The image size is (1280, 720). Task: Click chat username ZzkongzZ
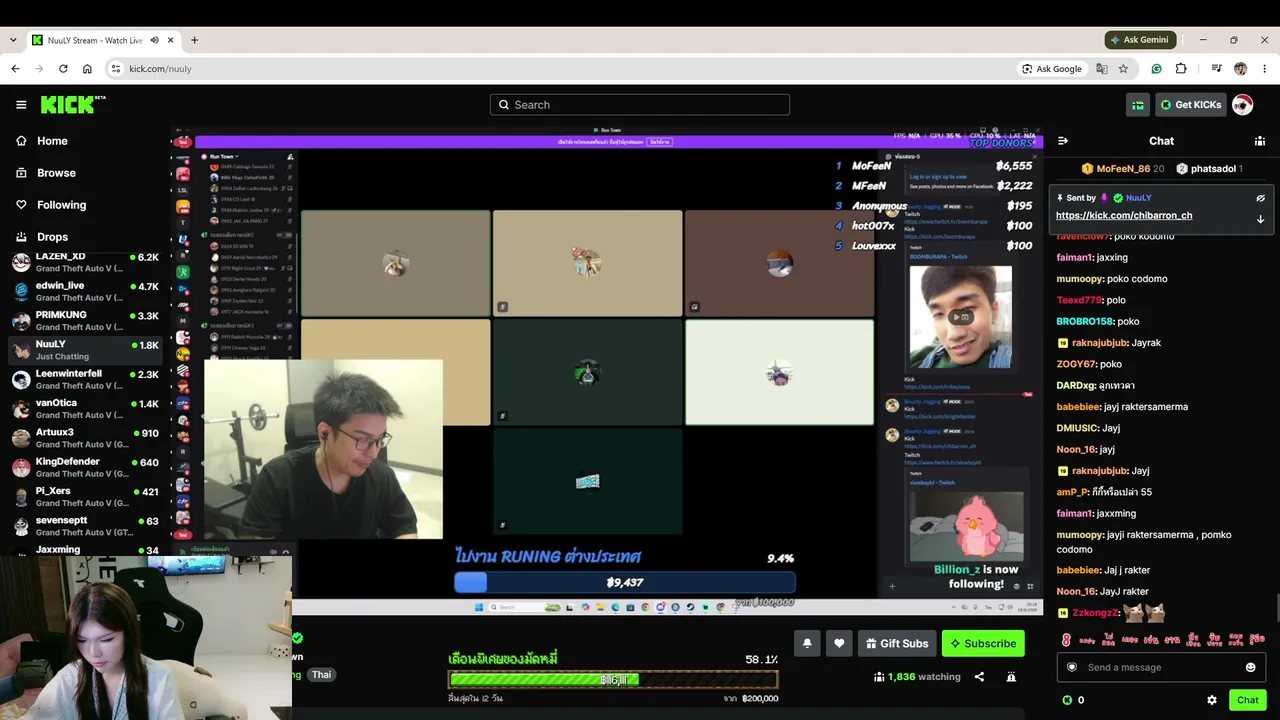coord(1095,613)
